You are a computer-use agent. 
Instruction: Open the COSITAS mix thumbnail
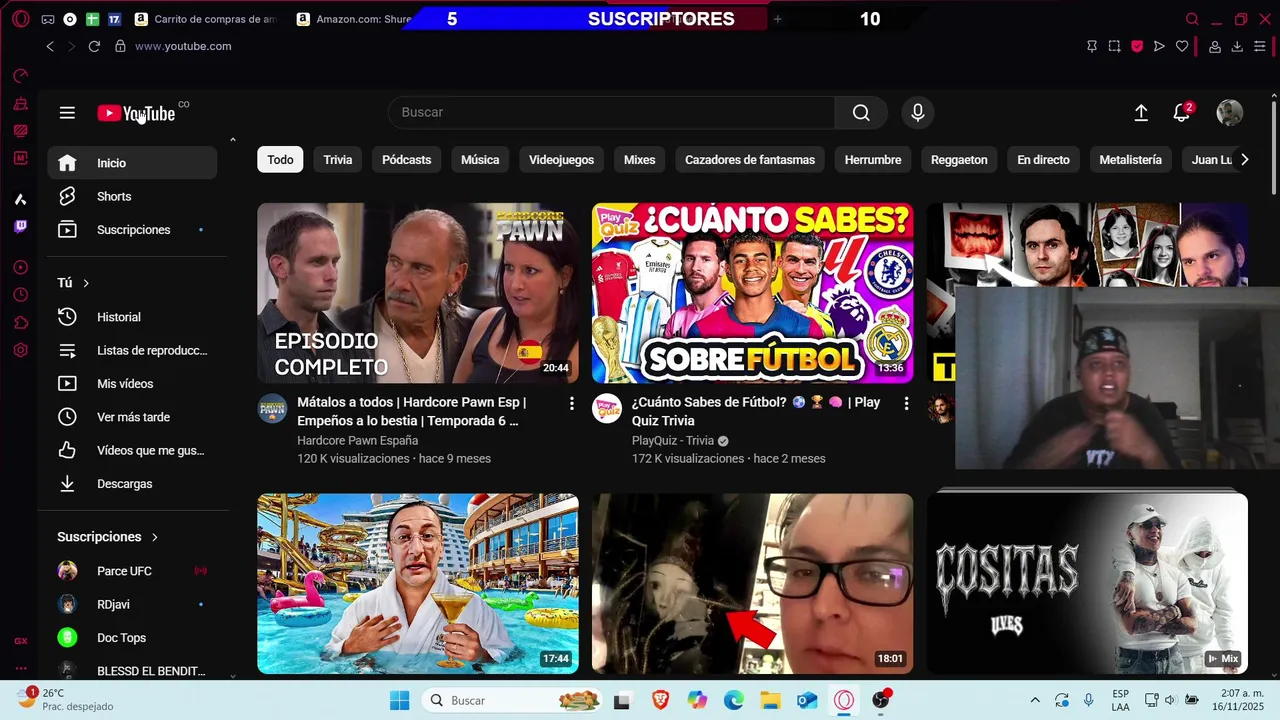coord(1087,583)
